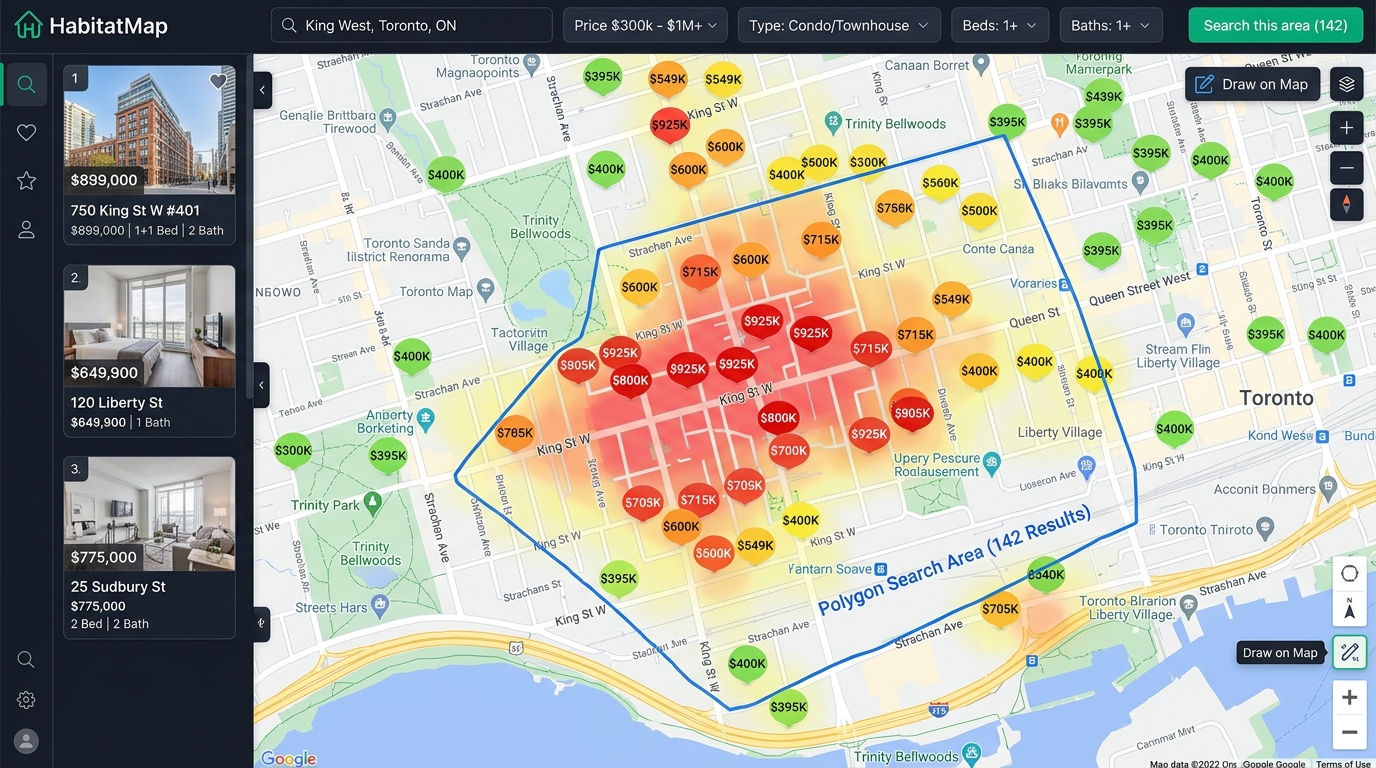
Task: Open the profile person icon in sidebar
Action: tap(27, 229)
